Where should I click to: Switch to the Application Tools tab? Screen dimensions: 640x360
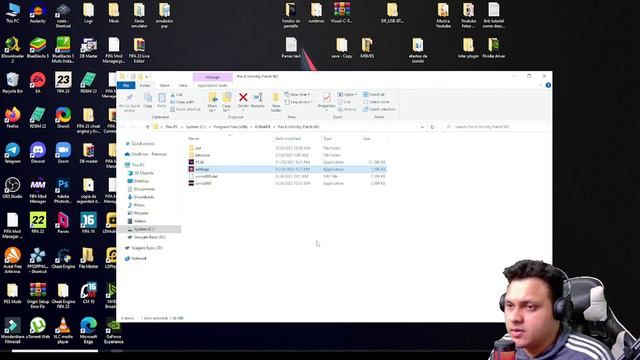coord(212,85)
